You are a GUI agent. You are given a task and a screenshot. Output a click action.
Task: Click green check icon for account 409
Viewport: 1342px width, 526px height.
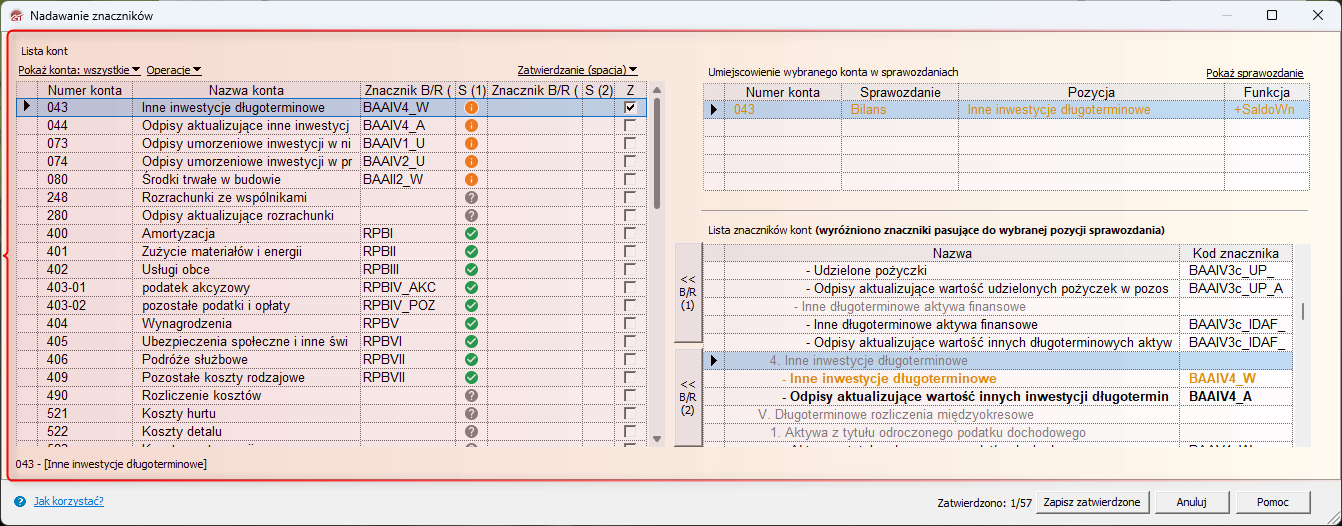click(471, 377)
